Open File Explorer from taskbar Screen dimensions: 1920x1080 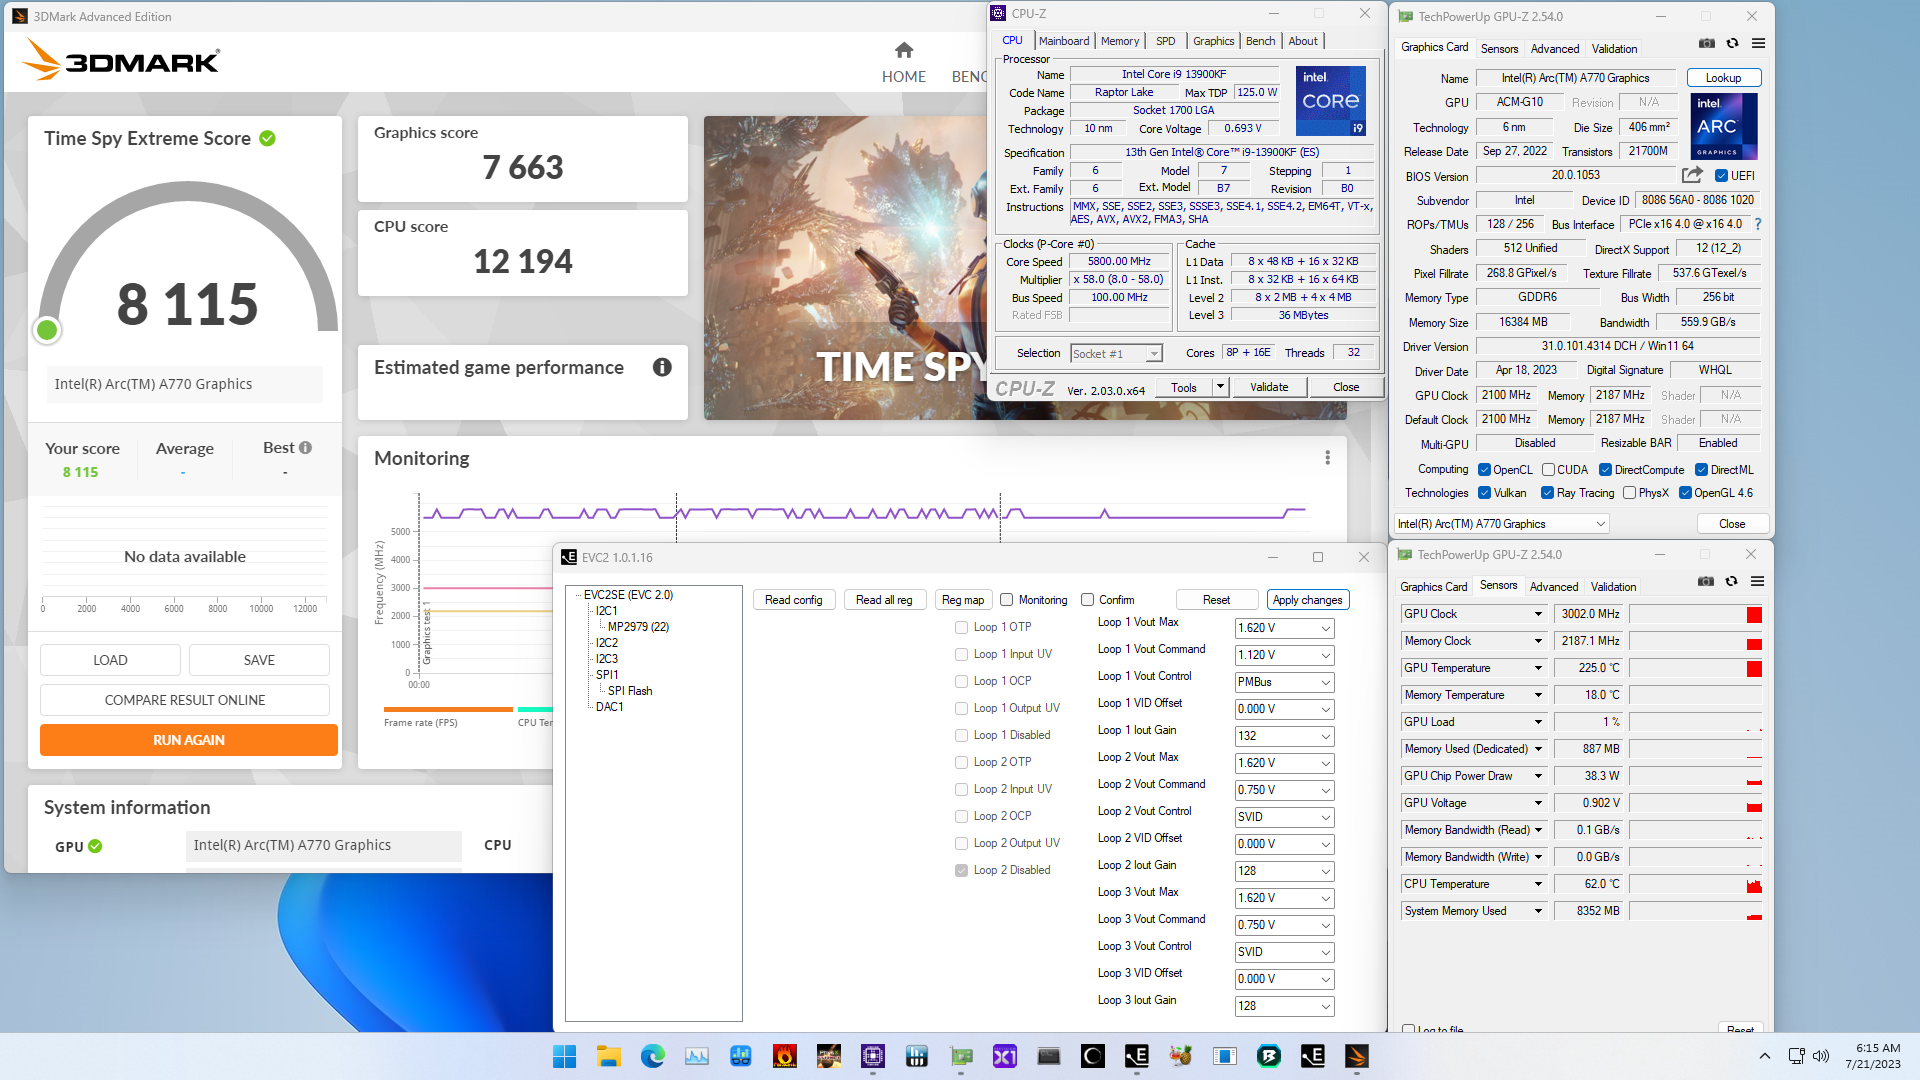tap(608, 1056)
